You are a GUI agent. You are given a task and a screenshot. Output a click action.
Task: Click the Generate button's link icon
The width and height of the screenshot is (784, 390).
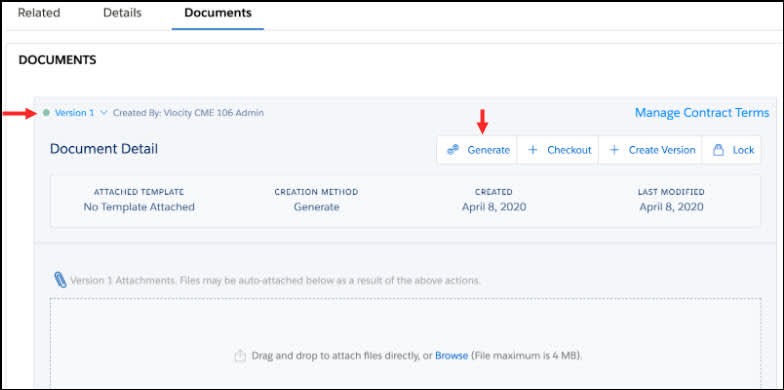[453, 150]
